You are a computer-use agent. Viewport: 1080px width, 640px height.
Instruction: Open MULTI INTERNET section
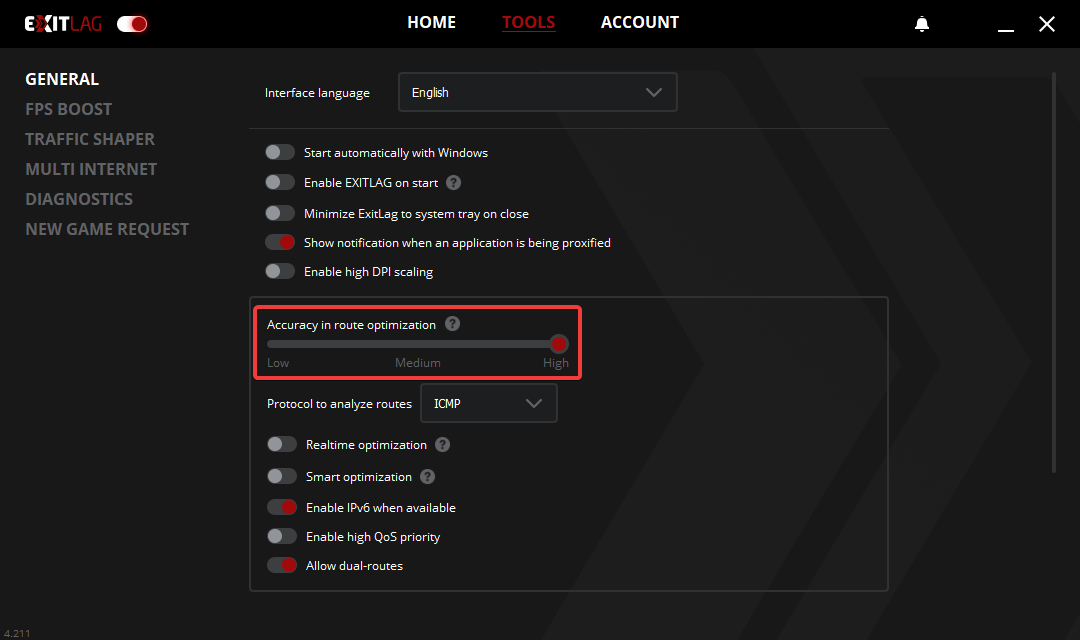coord(91,169)
